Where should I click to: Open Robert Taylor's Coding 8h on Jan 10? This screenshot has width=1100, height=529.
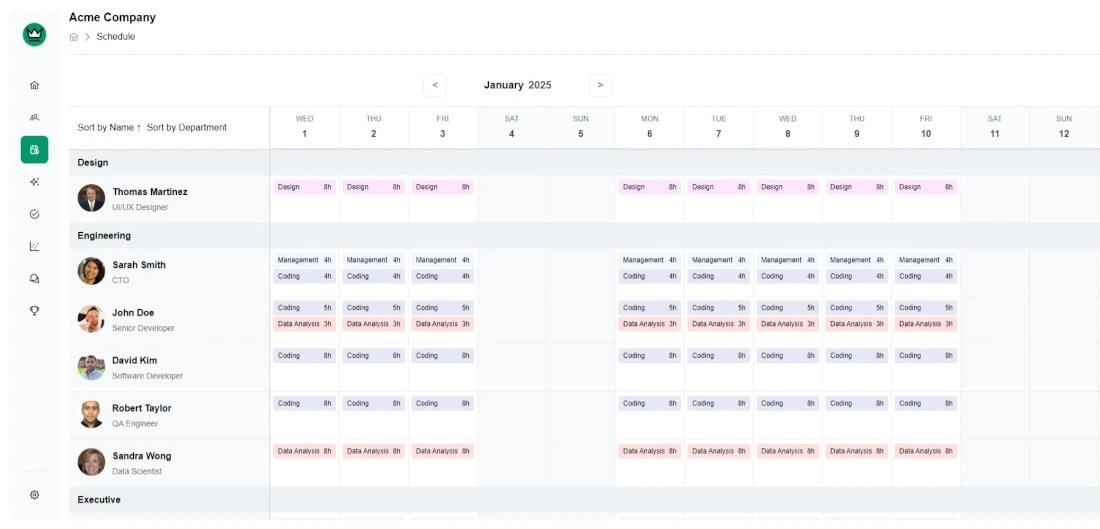(x=926, y=403)
